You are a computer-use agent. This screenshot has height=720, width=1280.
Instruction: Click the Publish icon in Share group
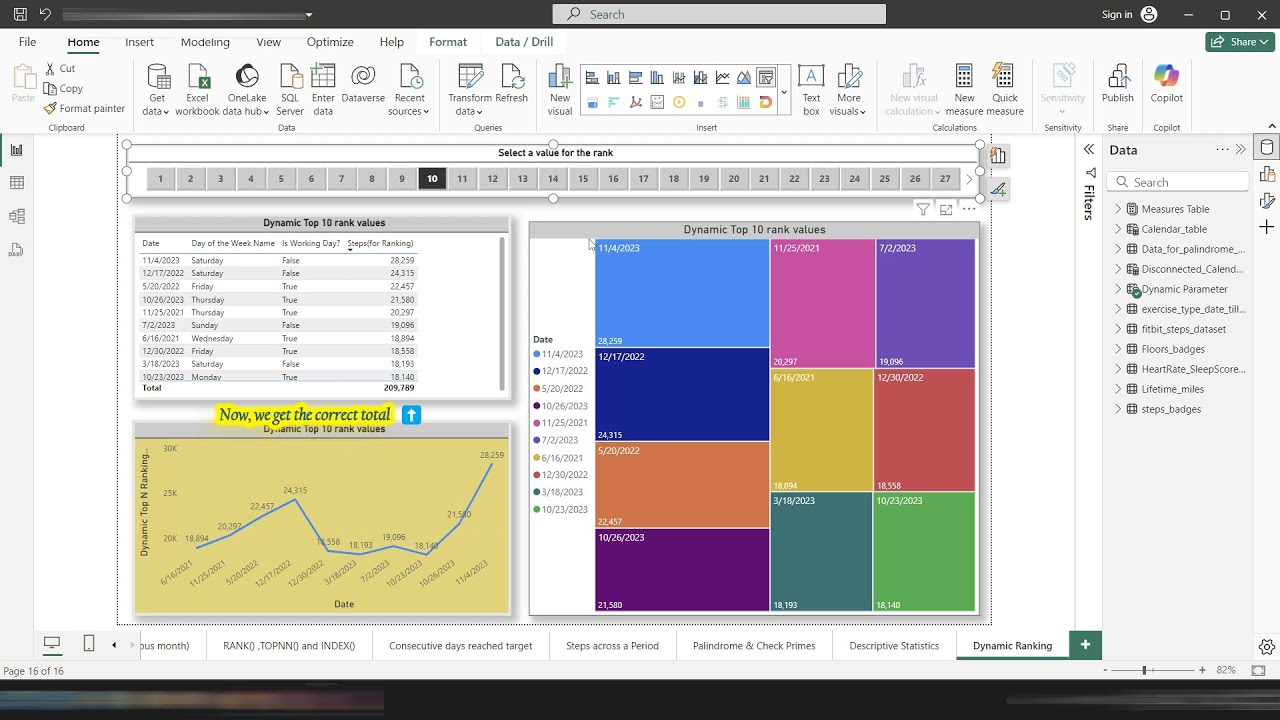(x=1117, y=84)
